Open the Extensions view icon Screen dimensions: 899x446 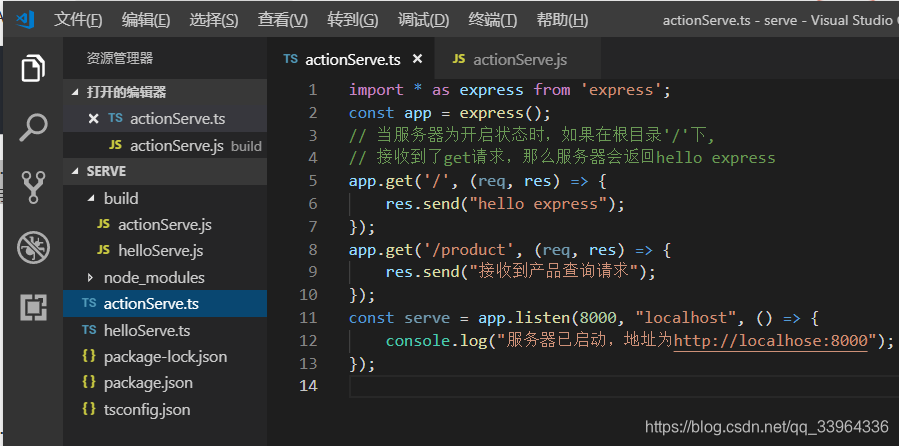[x=33, y=308]
